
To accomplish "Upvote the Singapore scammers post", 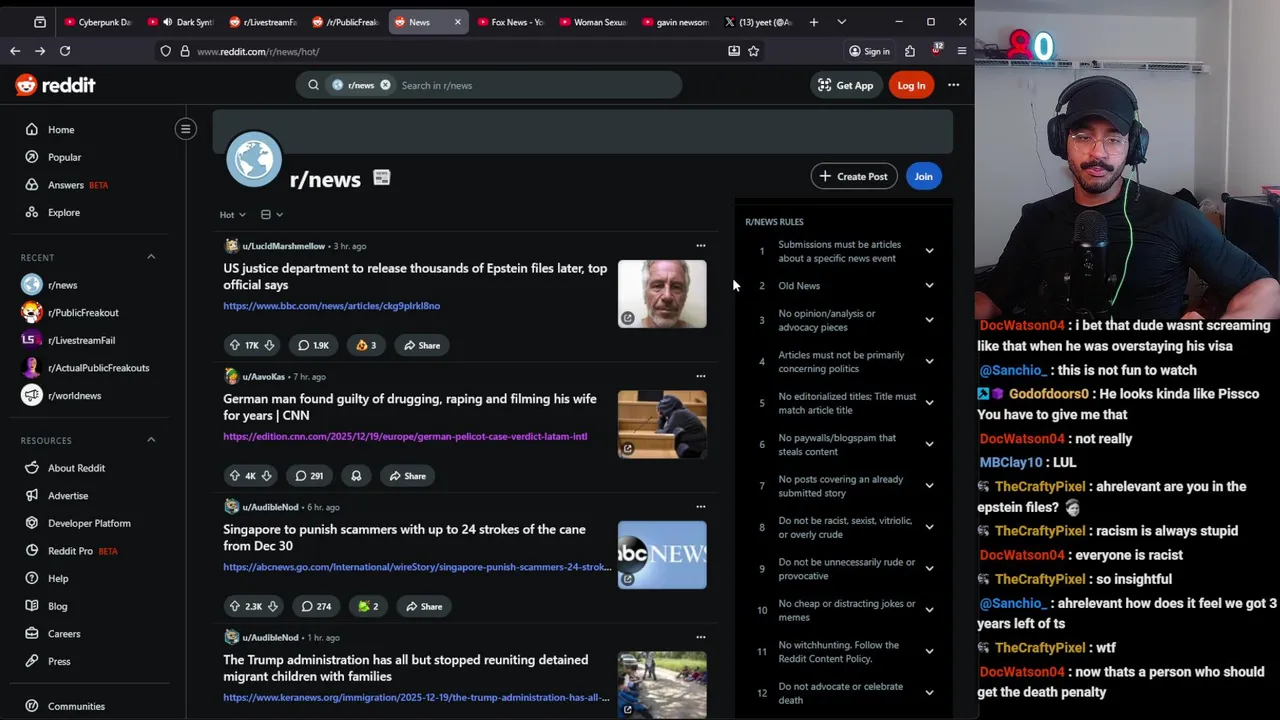I will click(235, 606).
